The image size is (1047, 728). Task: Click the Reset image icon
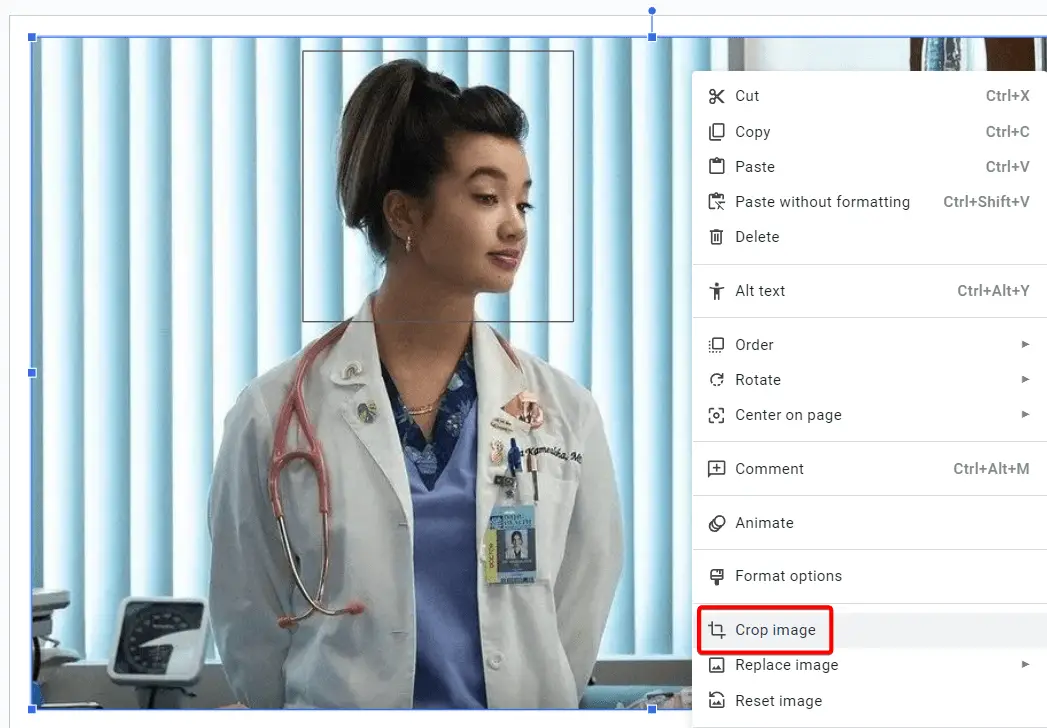(x=716, y=700)
